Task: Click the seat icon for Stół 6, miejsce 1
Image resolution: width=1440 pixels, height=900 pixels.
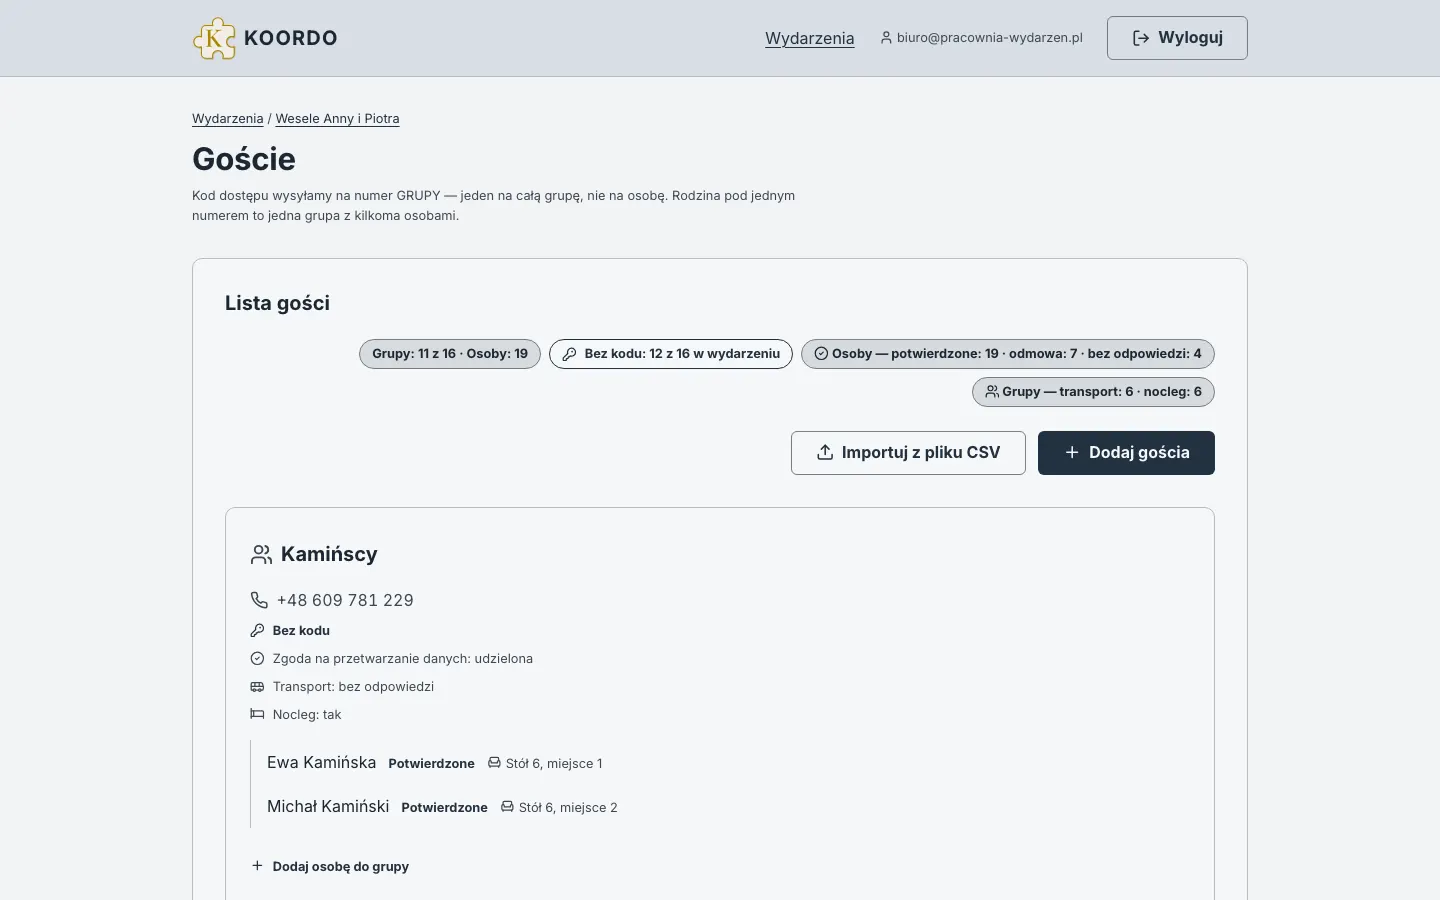Action: (x=494, y=763)
